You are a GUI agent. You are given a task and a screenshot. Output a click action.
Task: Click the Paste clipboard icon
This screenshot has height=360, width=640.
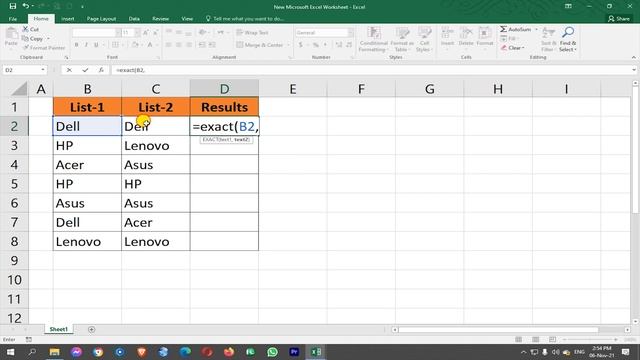11,34
